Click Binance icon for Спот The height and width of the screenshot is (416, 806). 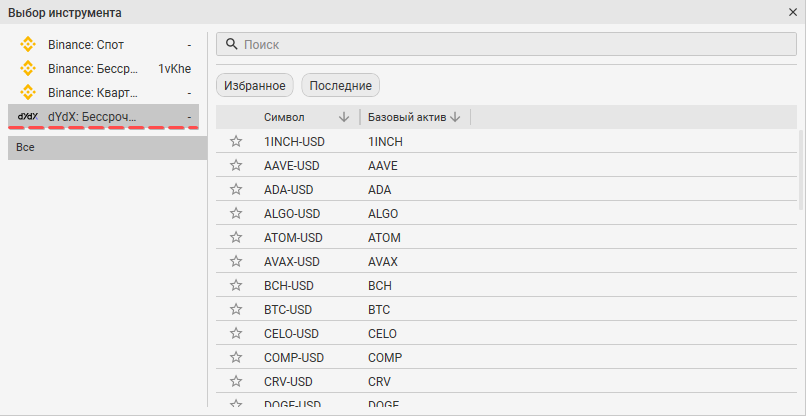click(28, 45)
